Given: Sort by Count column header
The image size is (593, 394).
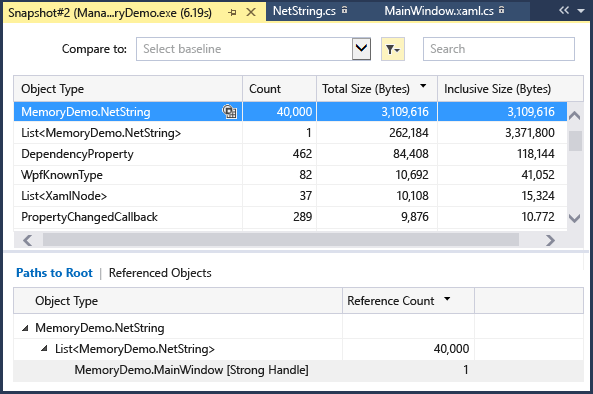Looking at the screenshot, I should click(279, 89).
